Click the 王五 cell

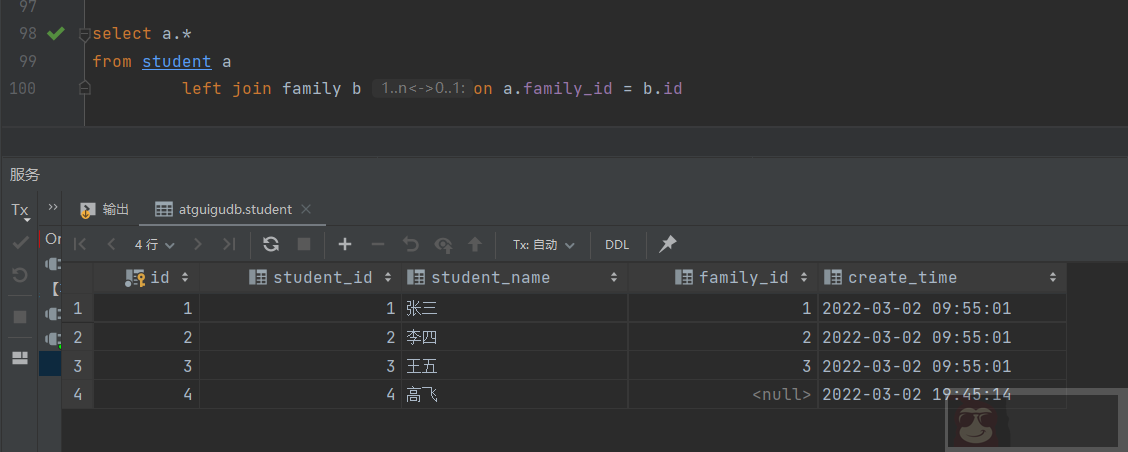point(514,366)
